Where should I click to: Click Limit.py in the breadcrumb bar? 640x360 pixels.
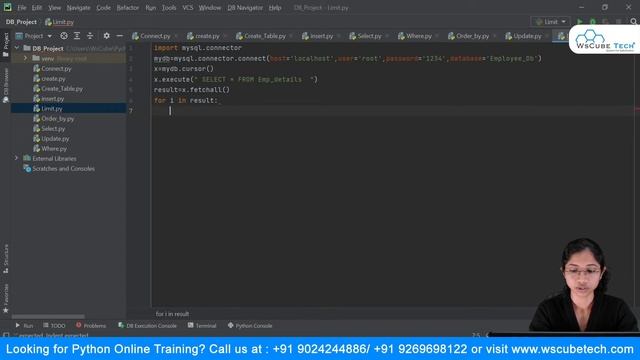tap(60, 22)
